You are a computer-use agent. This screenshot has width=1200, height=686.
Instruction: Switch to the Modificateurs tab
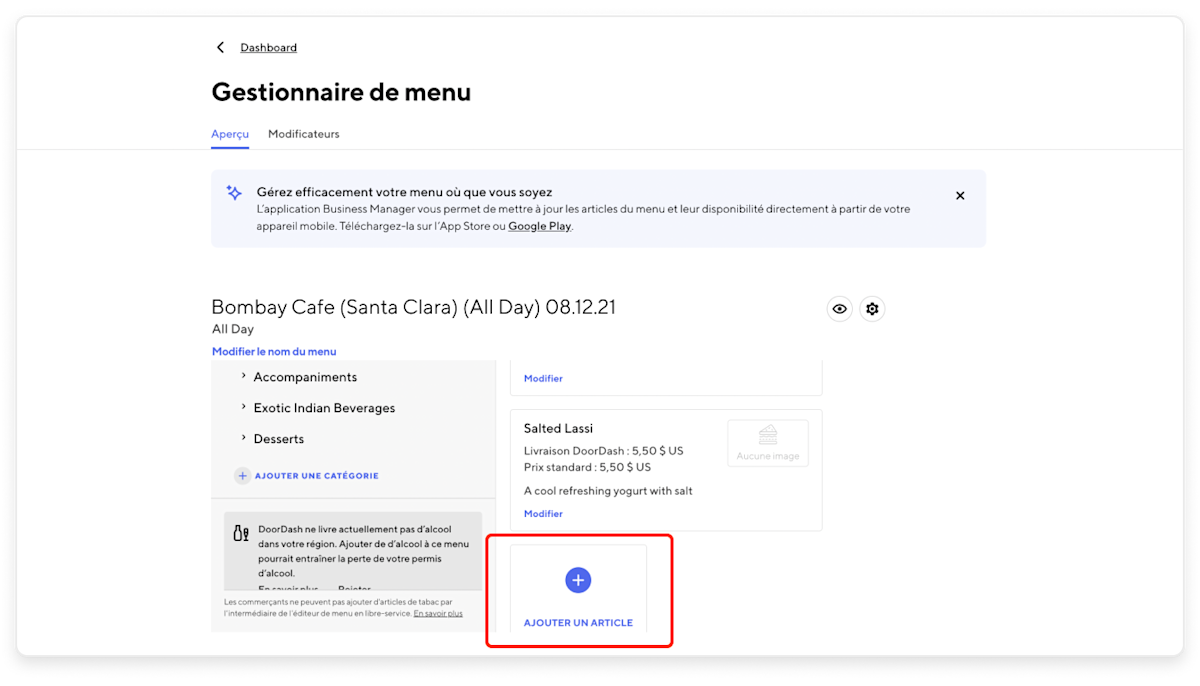click(x=304, y=134)
